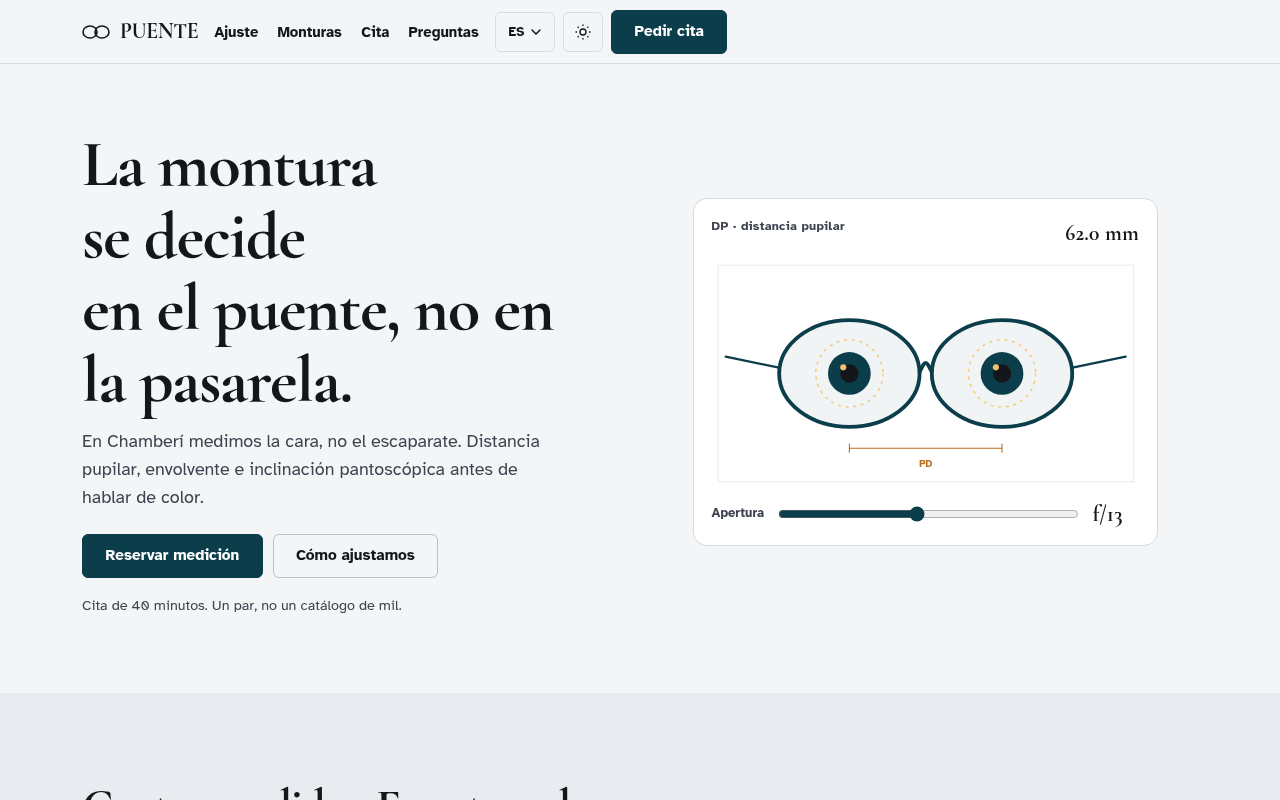1280x800 pixels.
Task: Click the right eye pupil in illustration
Action: 1002,373
